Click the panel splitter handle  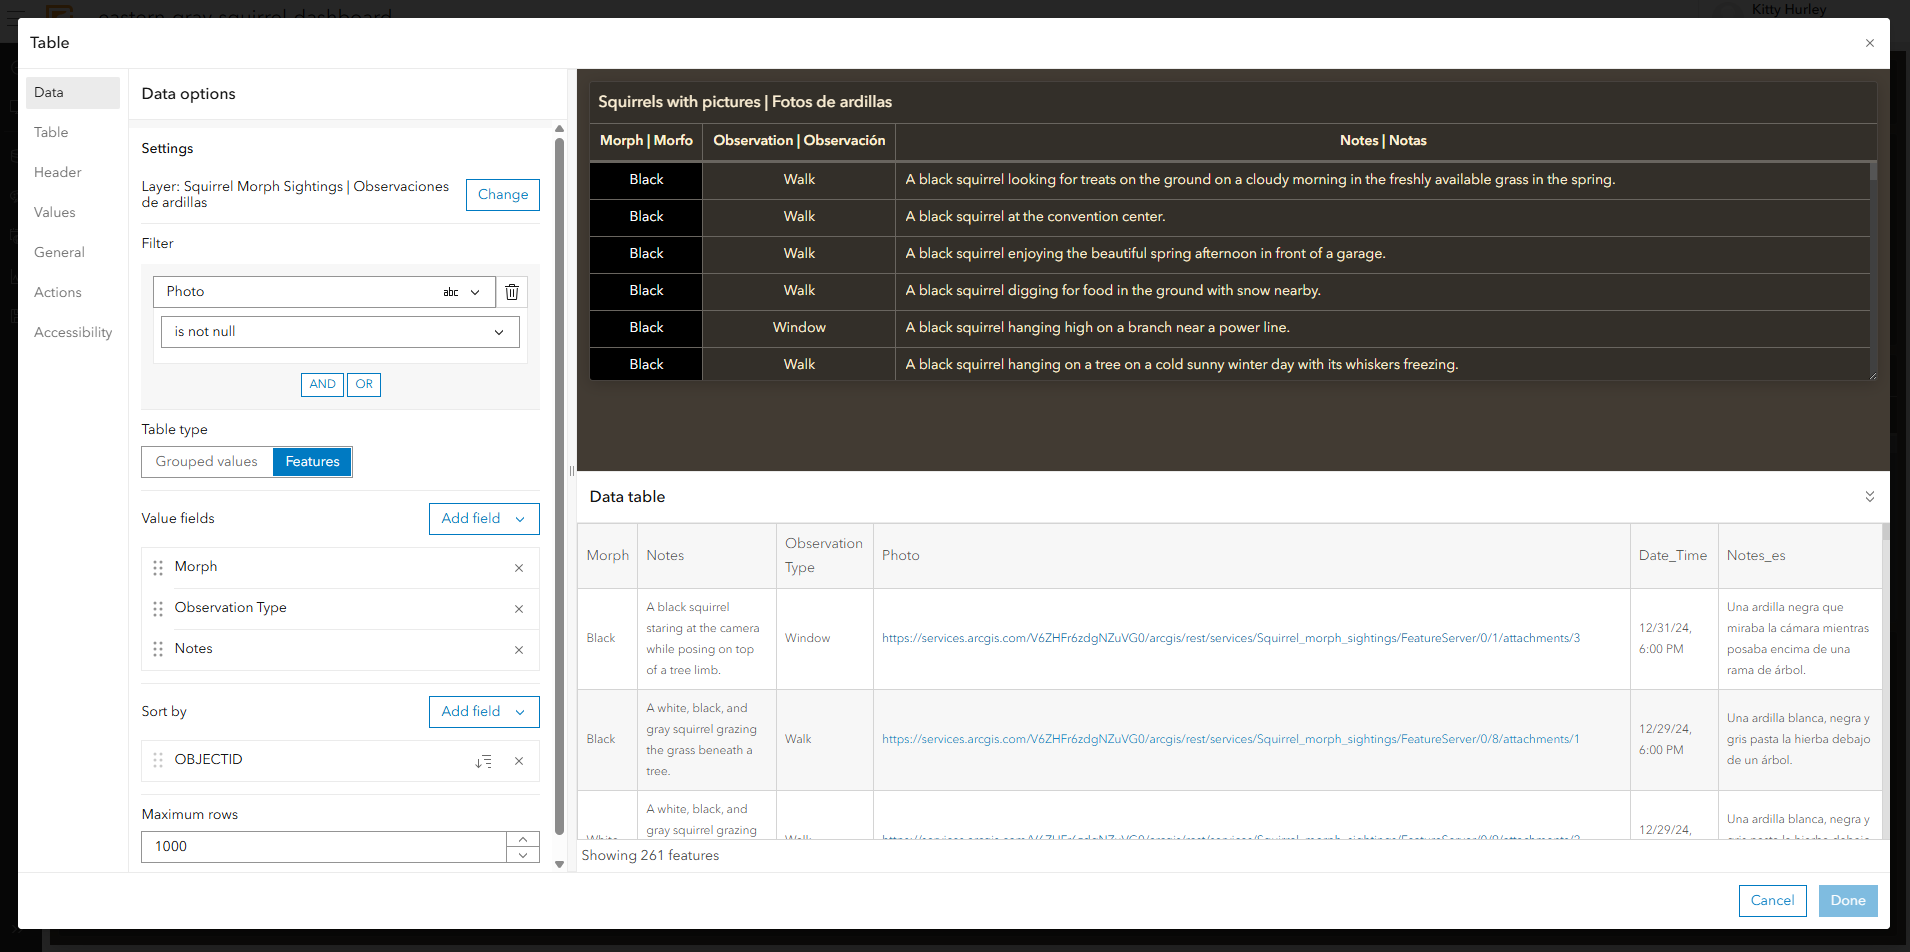point(572,471)
